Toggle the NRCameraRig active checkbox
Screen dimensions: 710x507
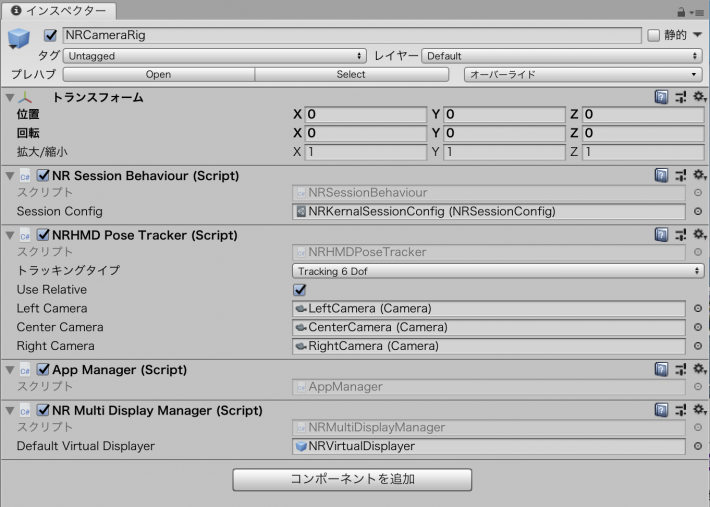[x=50, y=35]
